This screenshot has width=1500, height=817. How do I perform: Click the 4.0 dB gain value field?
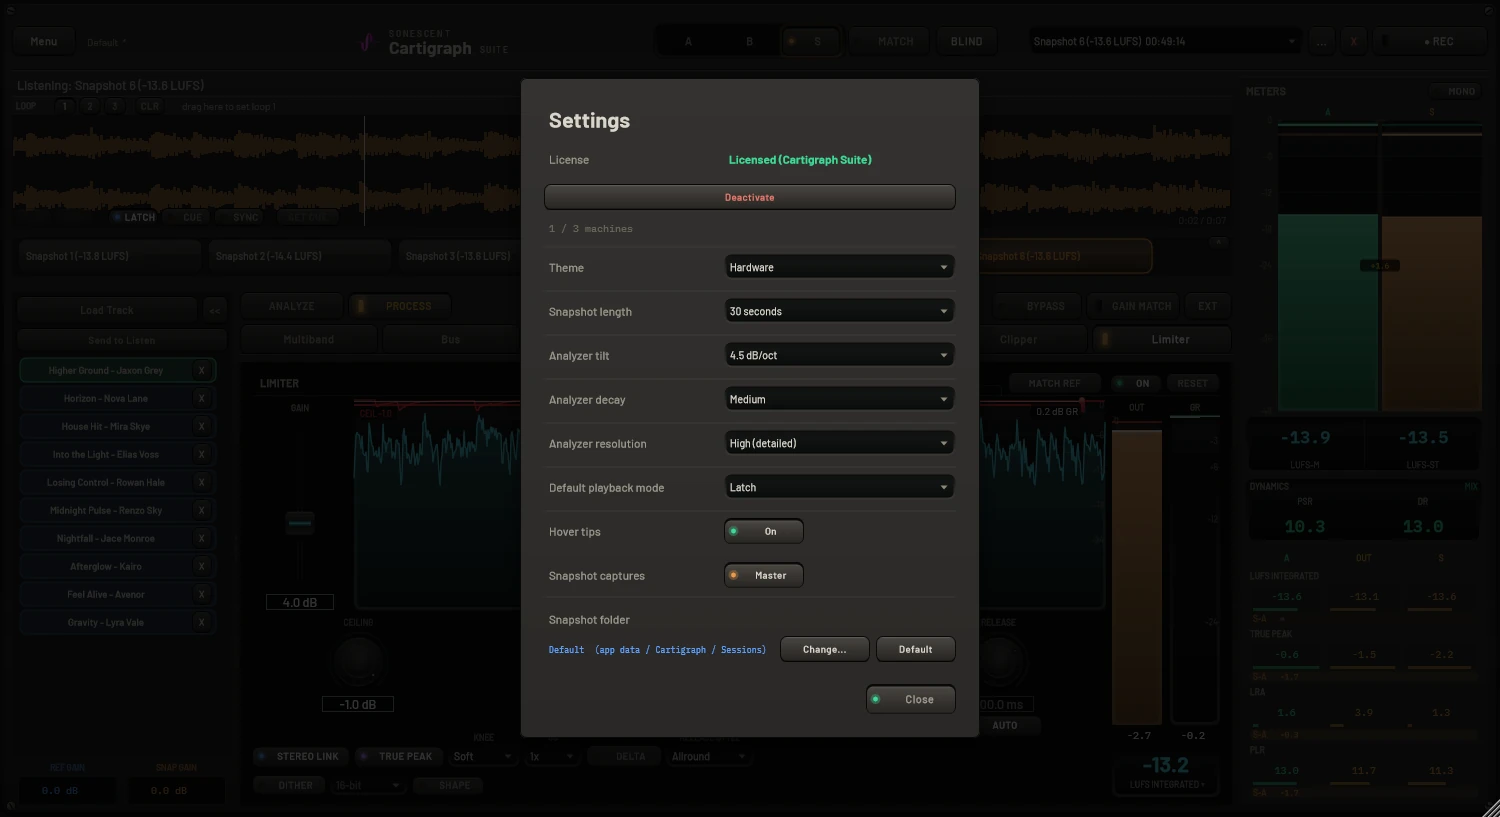[x=300, y=602]
